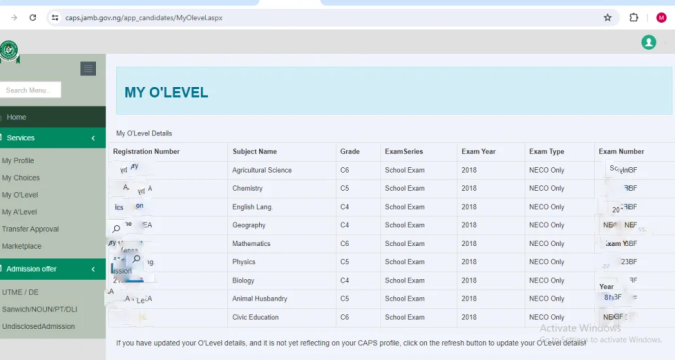The height and width of the screenshot is (360, 675).
Task: Click grade C6 for Agricultural Science
Action: (x=344, y=170)
